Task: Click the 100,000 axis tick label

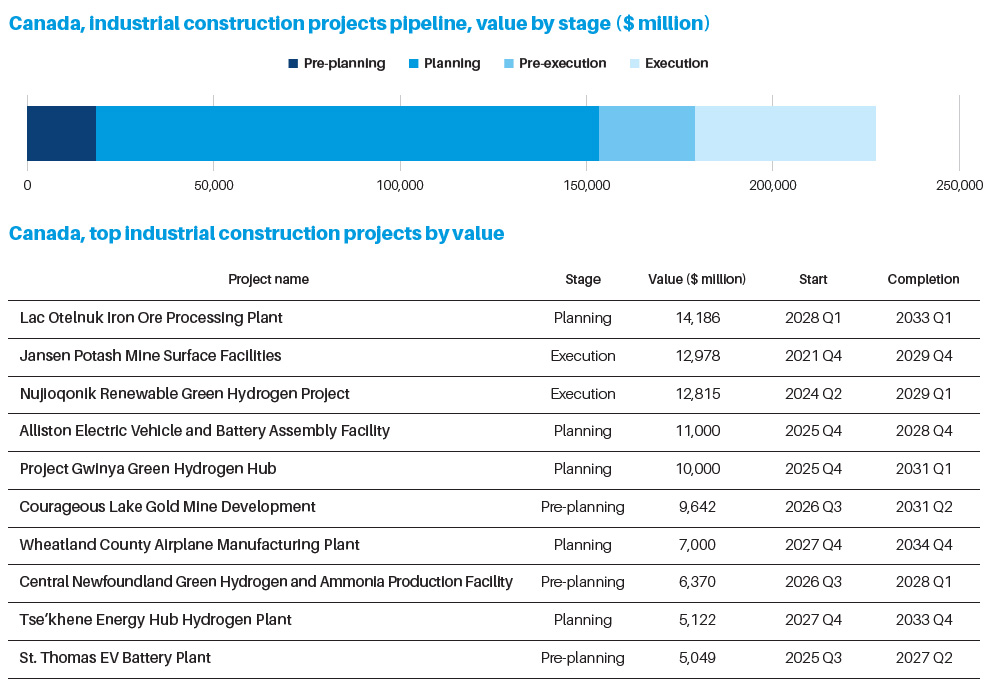Action: (x=400, y=186)
